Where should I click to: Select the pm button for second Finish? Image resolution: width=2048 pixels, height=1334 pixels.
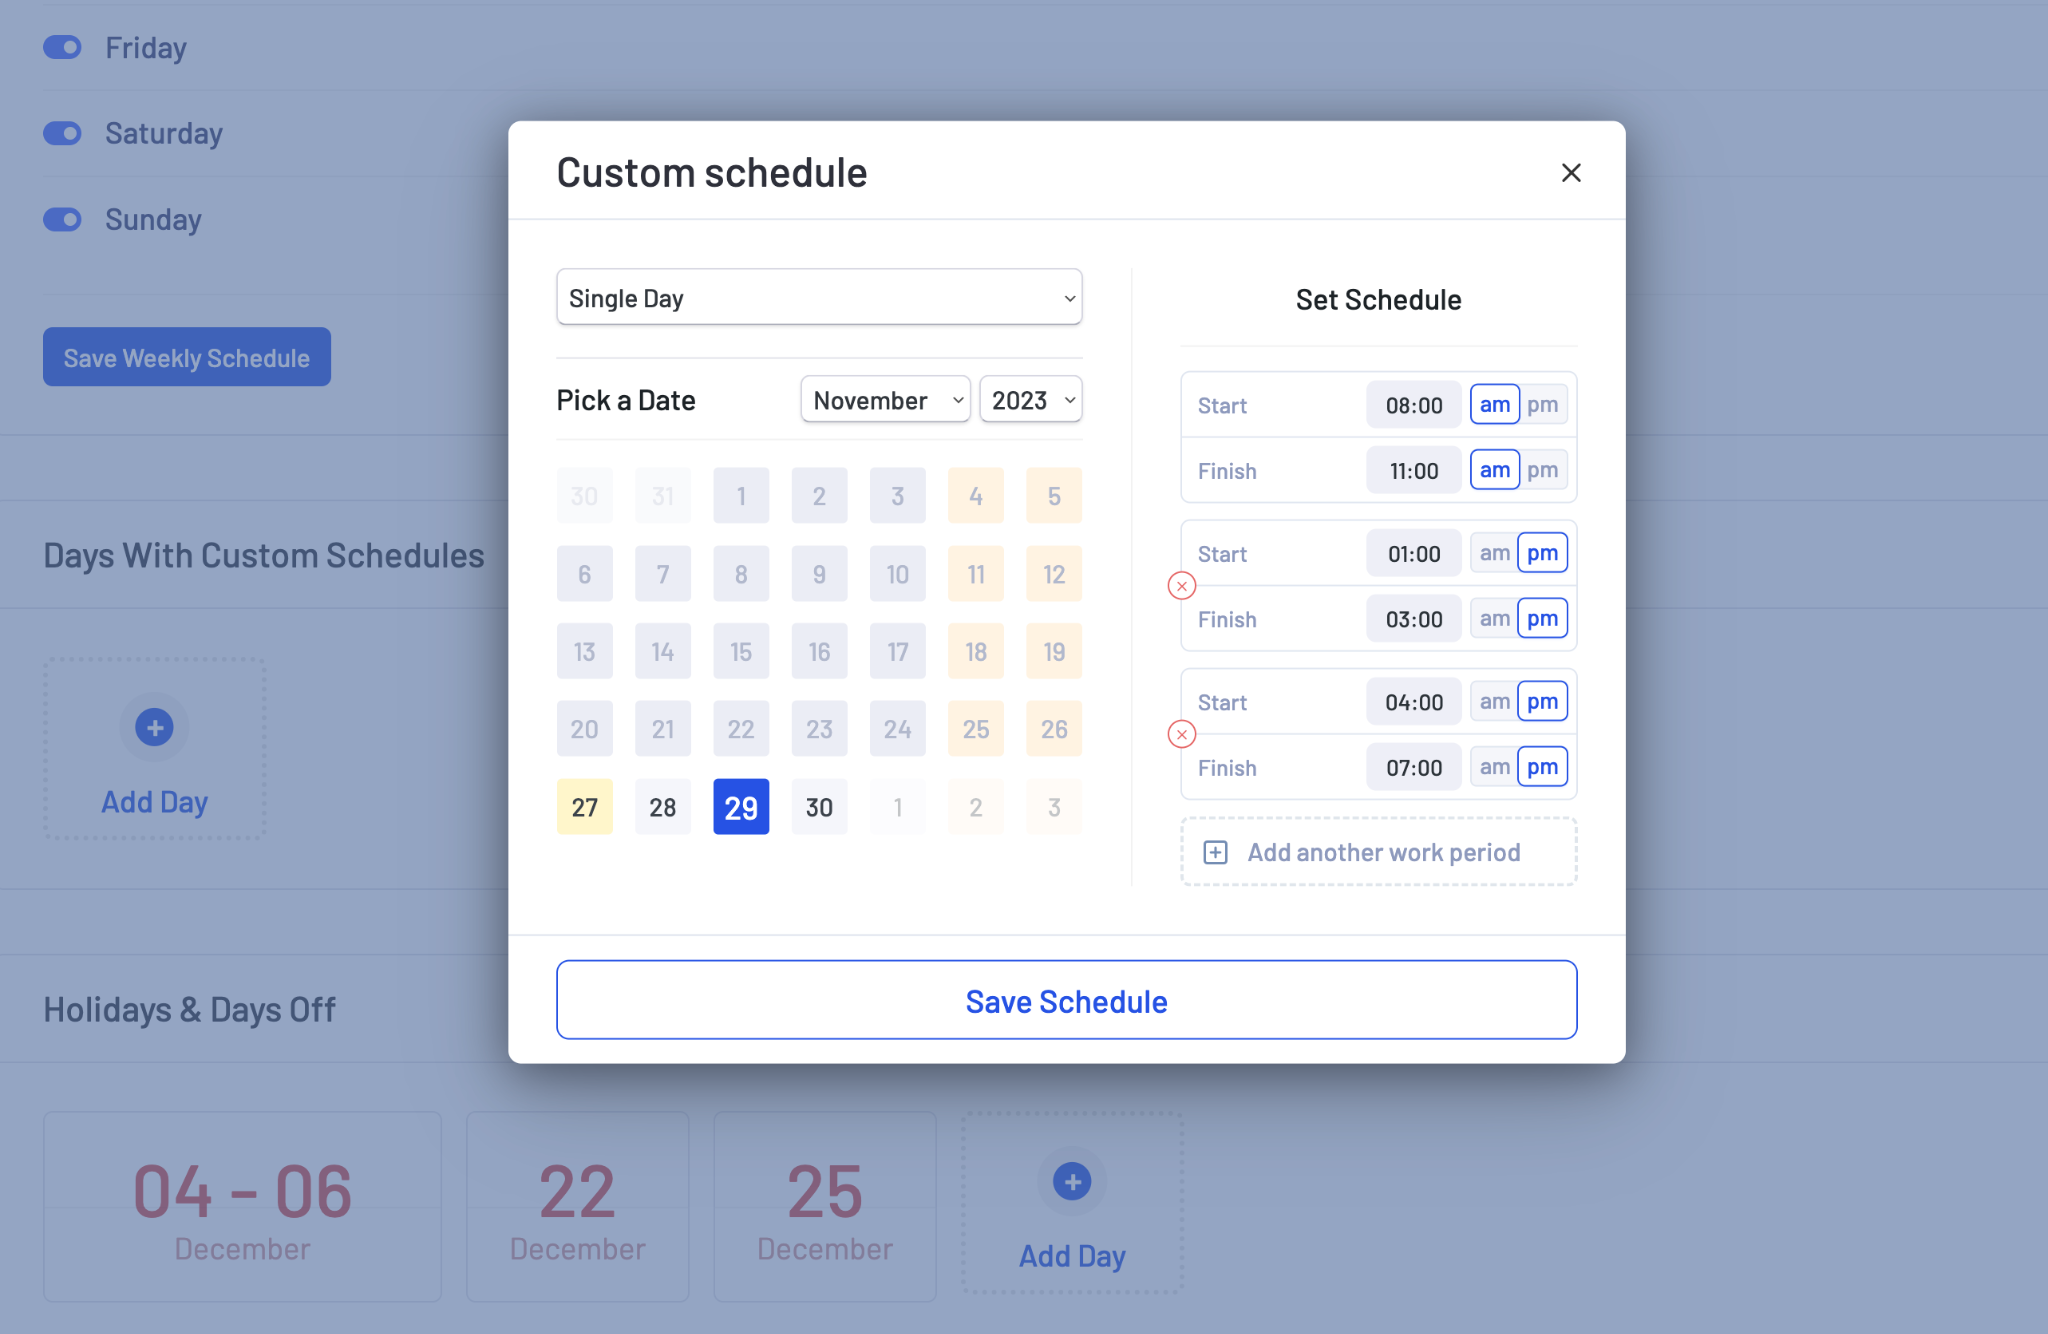[1543, 619]
